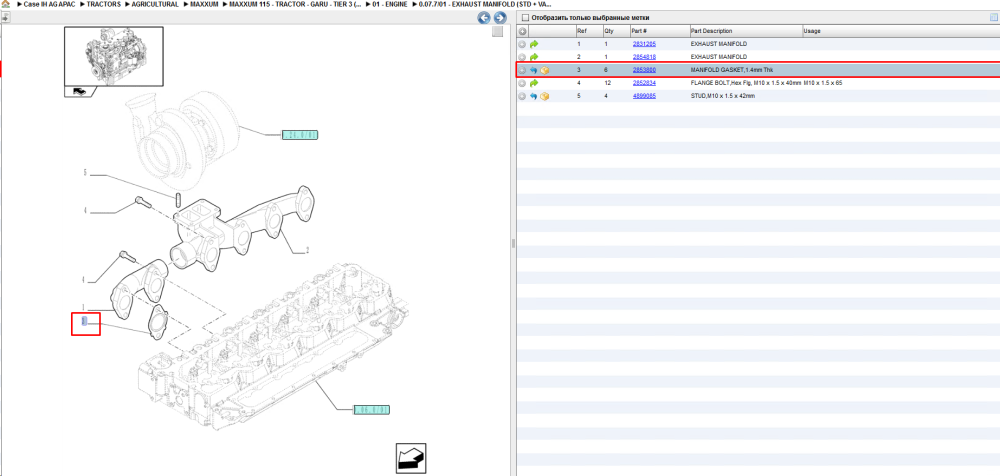Click circle icon on FLANGE BOLT row
1000x476 pixels.
pyautogui.click(x=522, y=83)
